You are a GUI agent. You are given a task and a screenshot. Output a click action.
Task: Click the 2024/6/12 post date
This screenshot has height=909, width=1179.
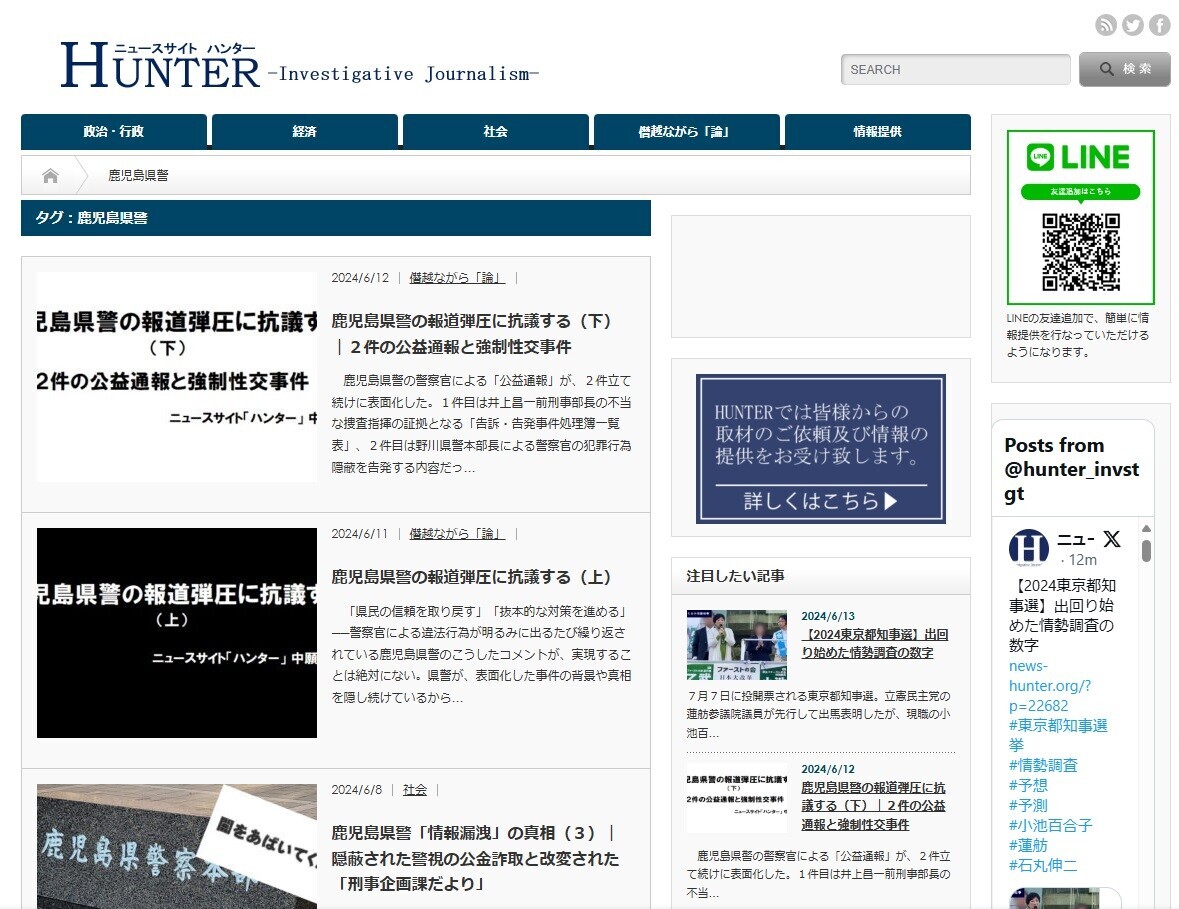tap(360, 278)
